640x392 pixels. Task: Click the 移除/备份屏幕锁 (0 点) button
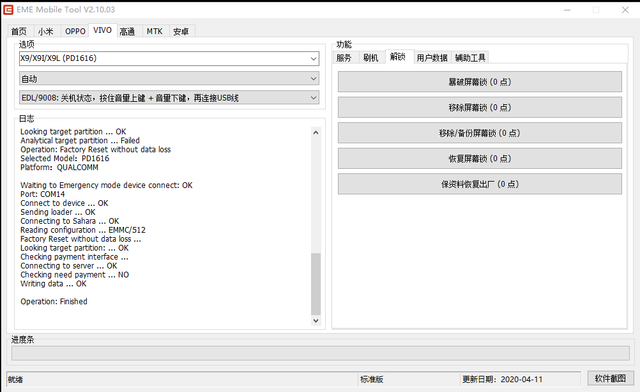[x=480, y=133]
